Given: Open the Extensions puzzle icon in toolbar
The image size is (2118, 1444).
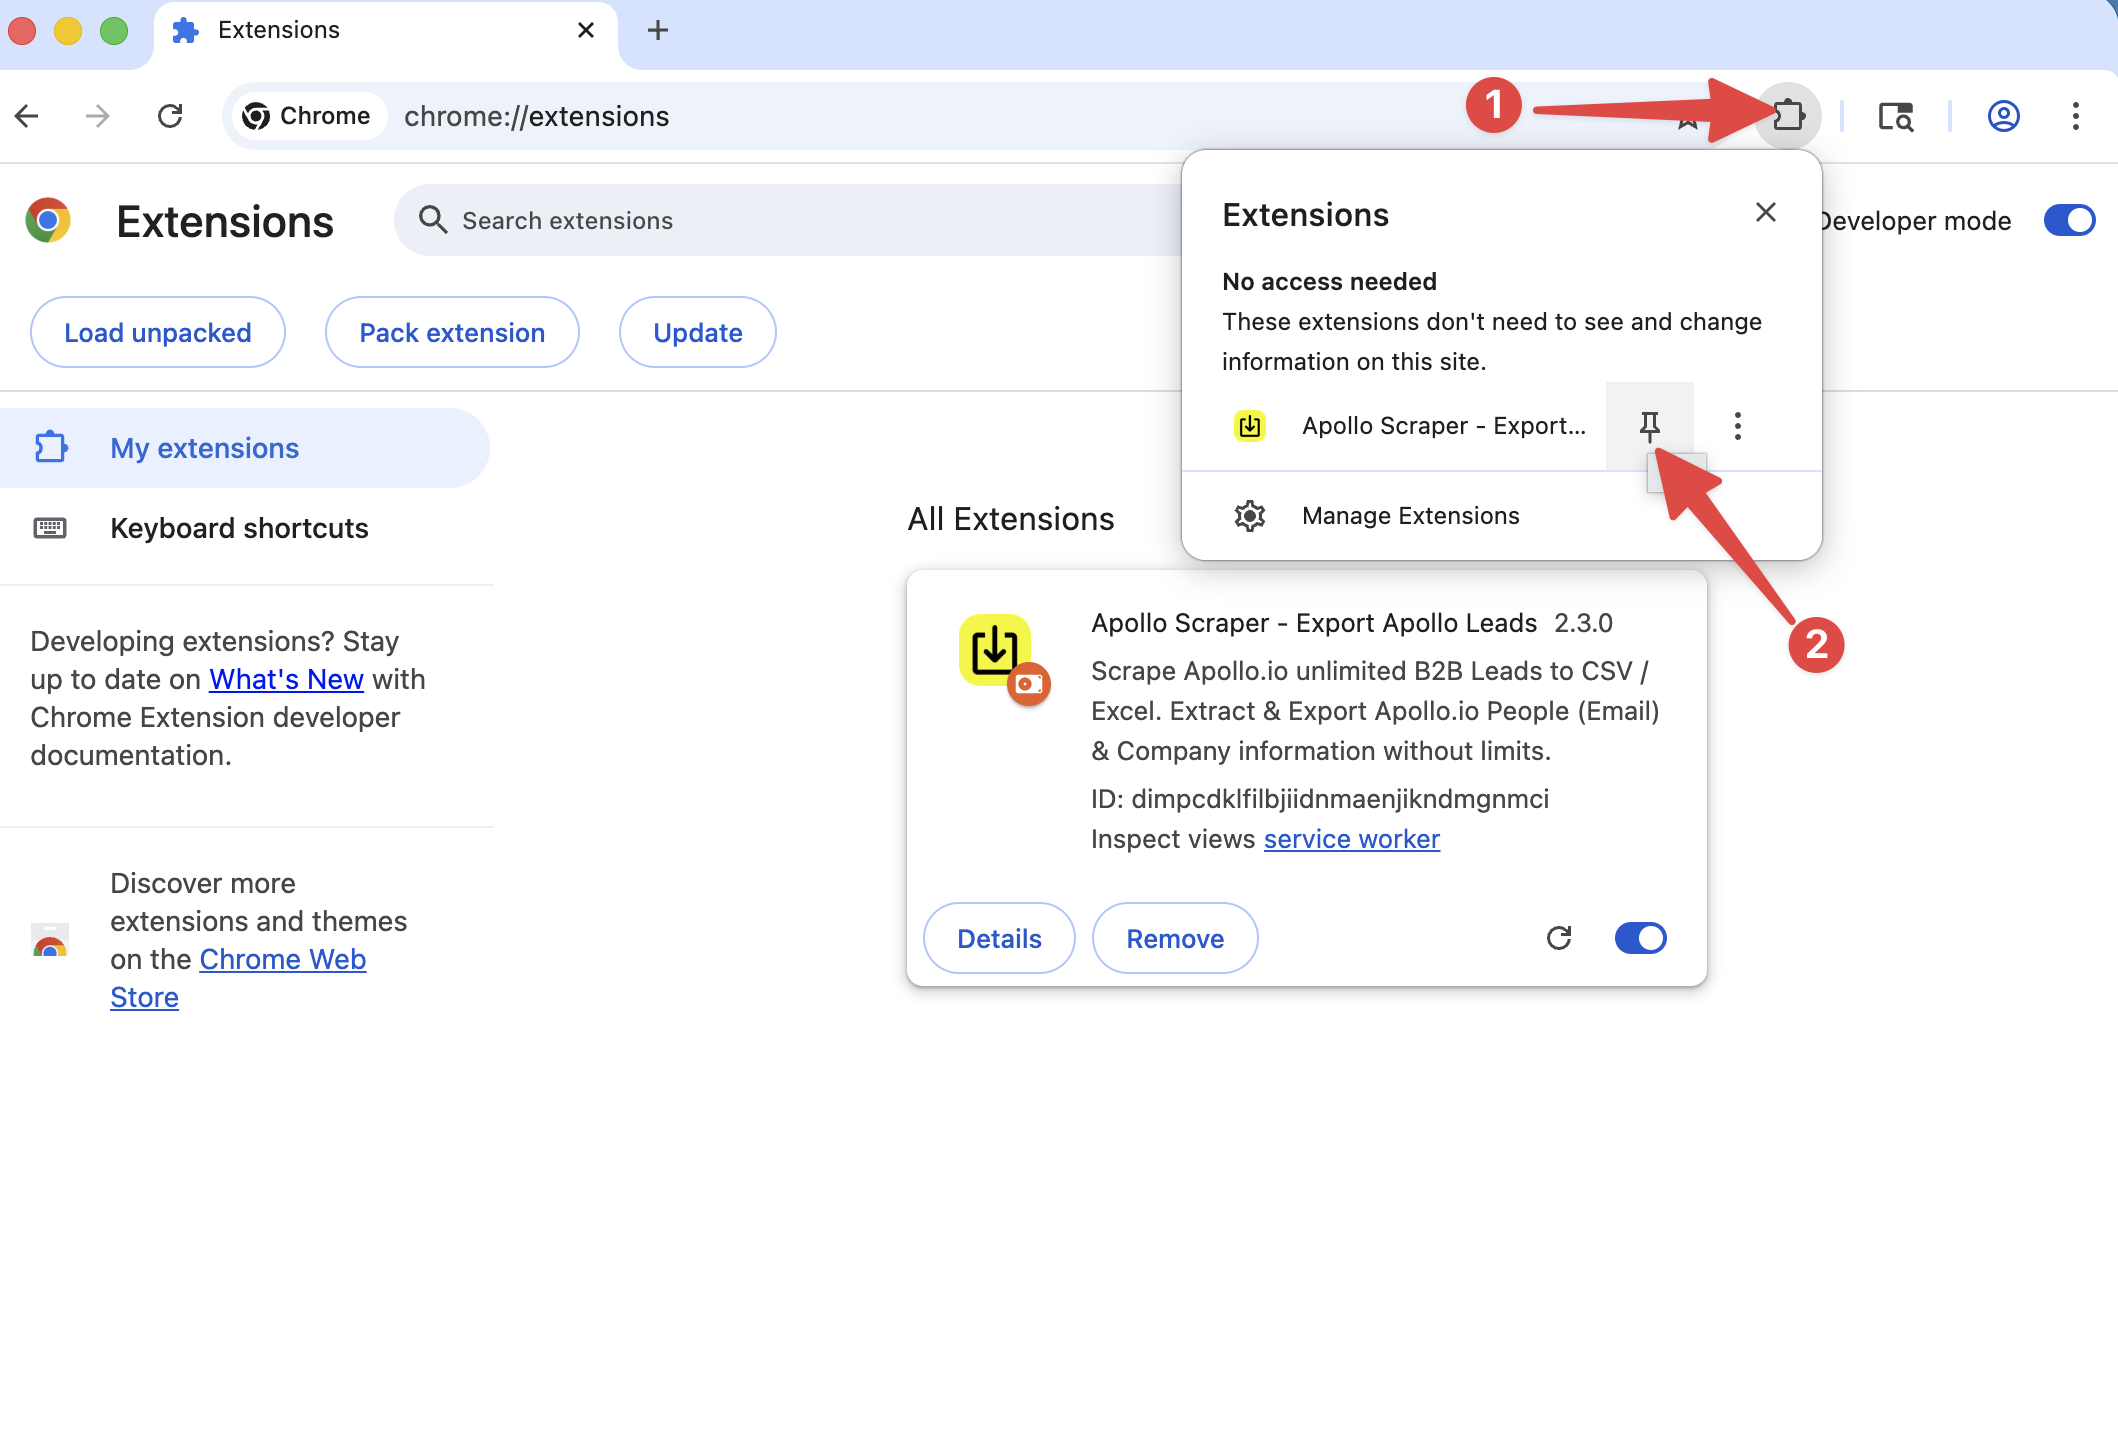Looking at the screenshot, I should 1788,116.
